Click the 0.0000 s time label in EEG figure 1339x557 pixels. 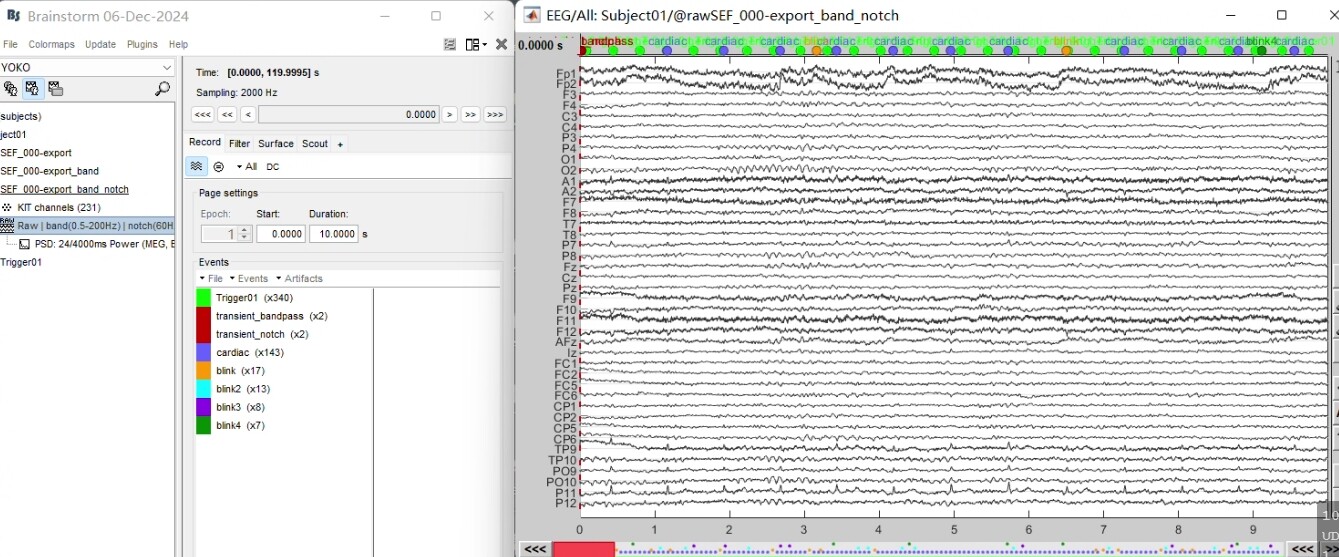[x=540, y=45]
